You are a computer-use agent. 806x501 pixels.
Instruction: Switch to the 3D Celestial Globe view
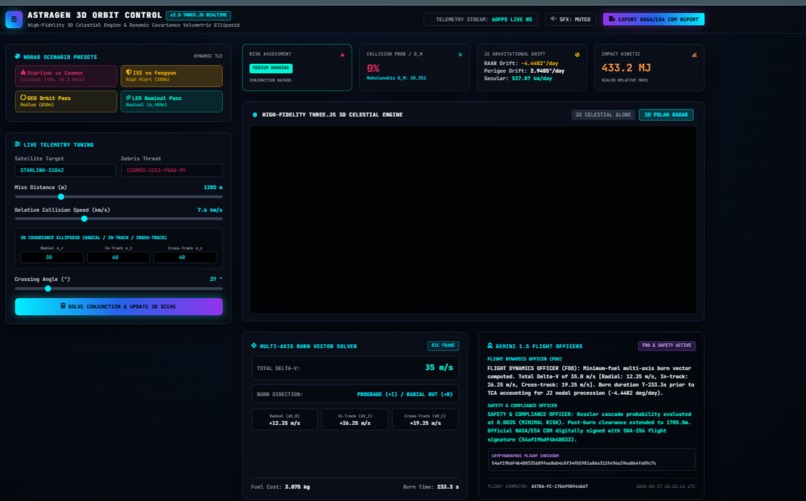tap(603, 115)
